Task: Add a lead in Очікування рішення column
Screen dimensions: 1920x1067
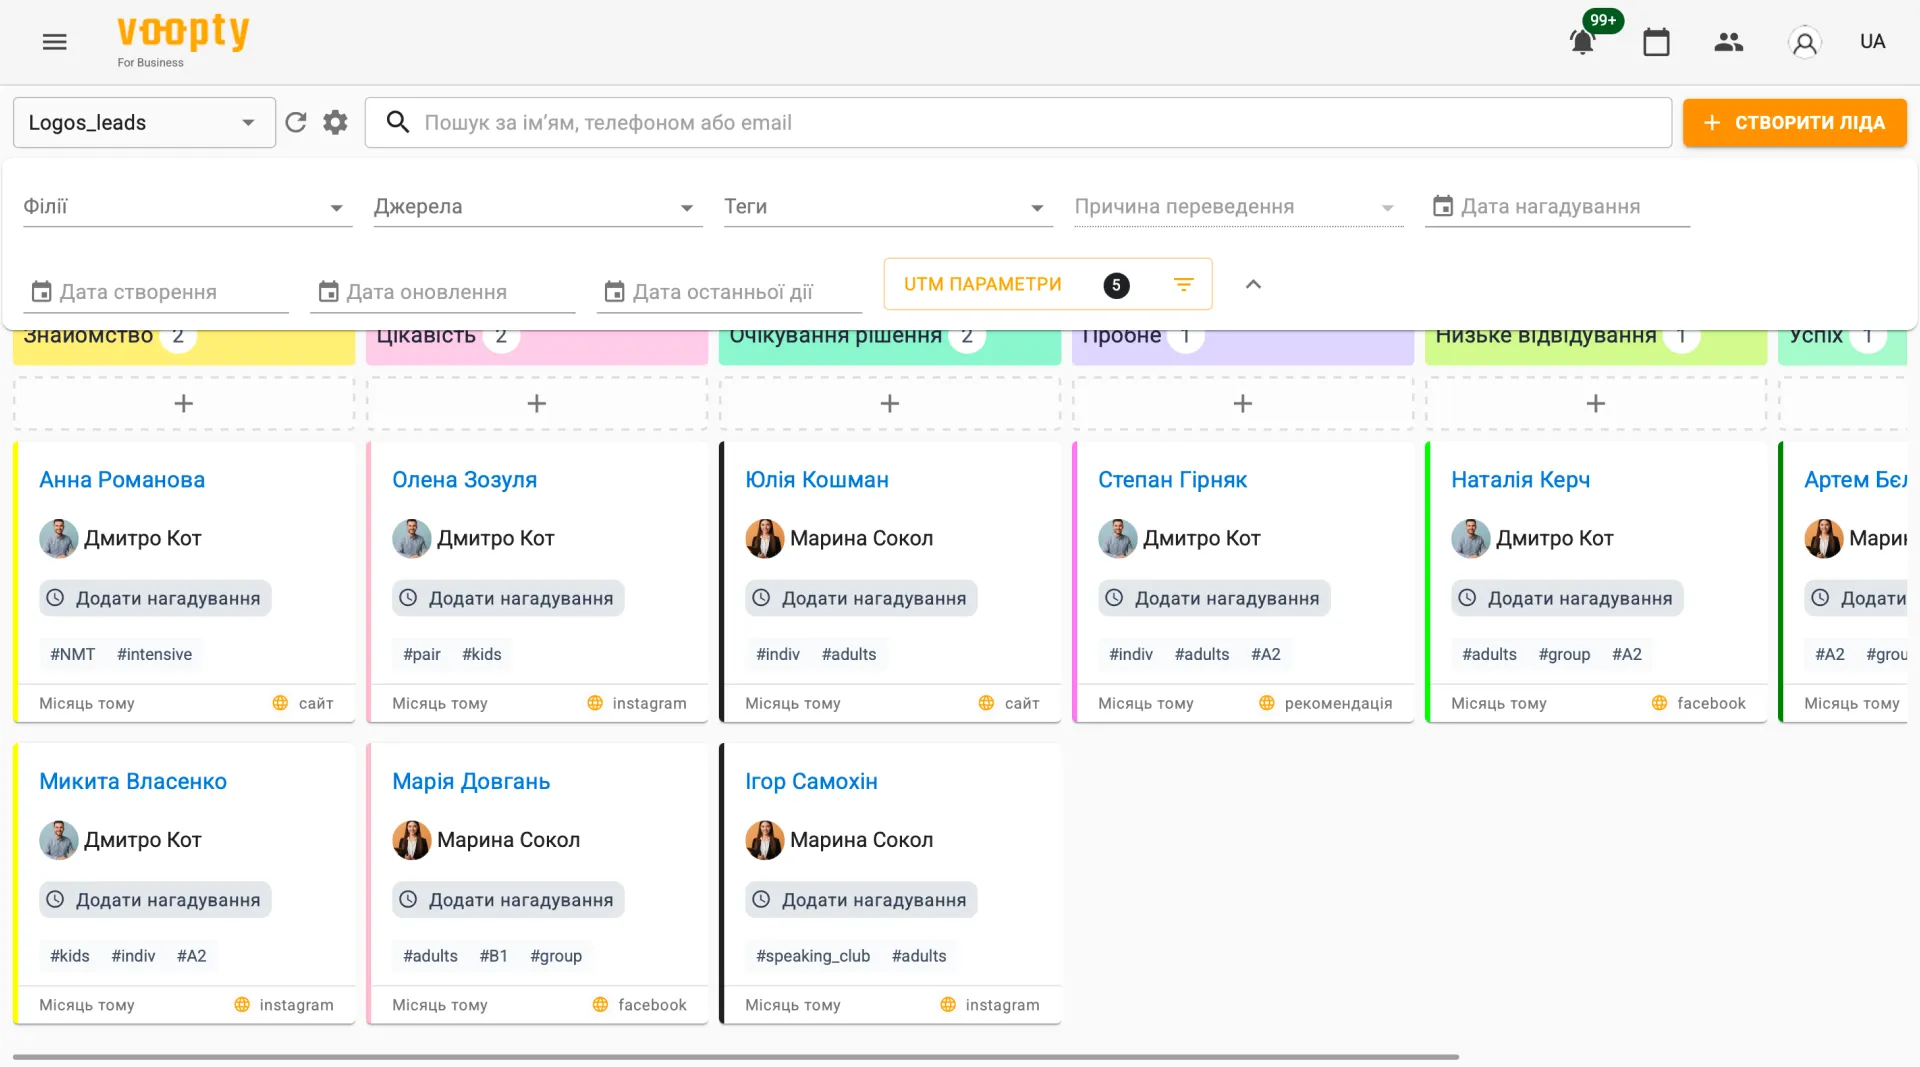Action: (x=890, y=403)
